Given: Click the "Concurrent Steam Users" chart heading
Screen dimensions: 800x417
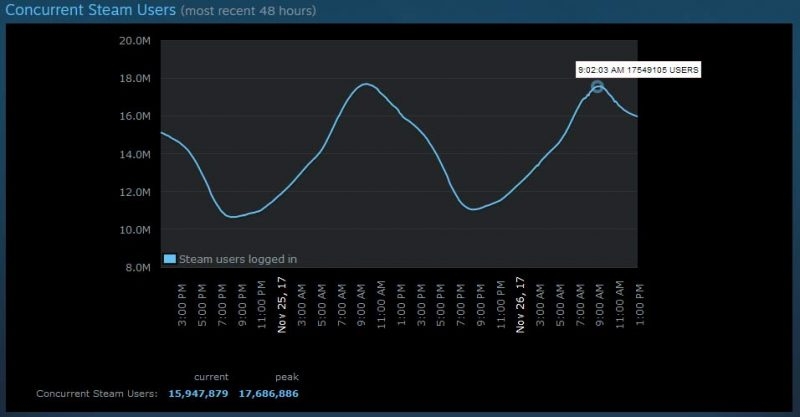Looking at the screenshot, I should tap(88, 11).
